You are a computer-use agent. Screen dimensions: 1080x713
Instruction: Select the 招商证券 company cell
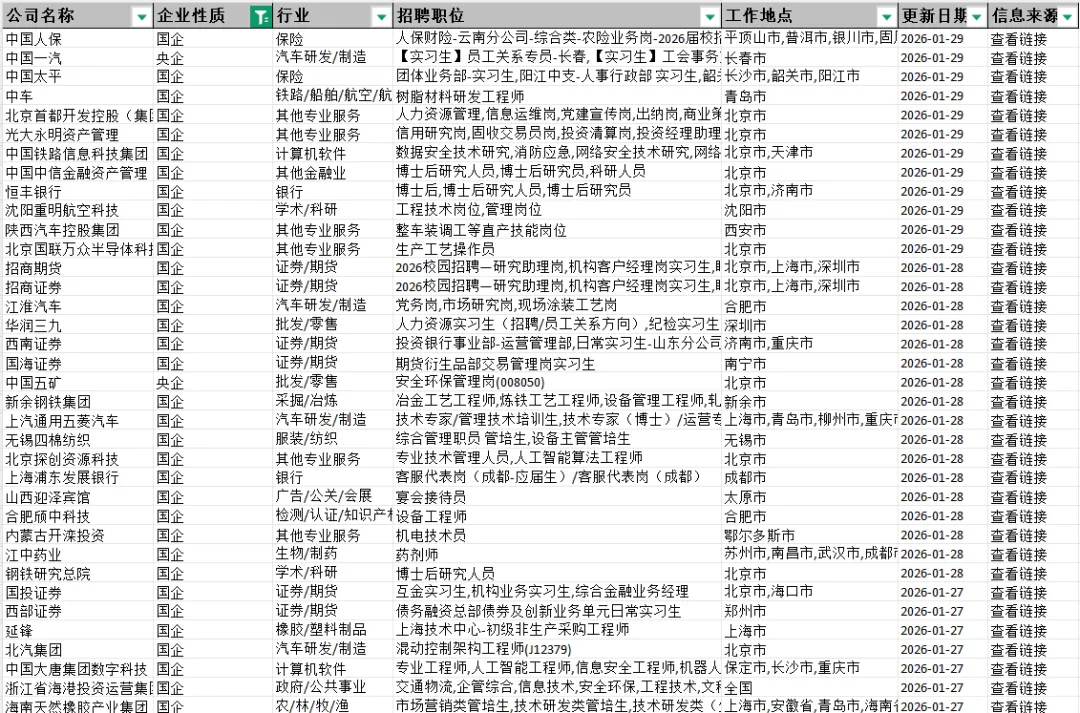pyautogui.click(x=78, y=287)
